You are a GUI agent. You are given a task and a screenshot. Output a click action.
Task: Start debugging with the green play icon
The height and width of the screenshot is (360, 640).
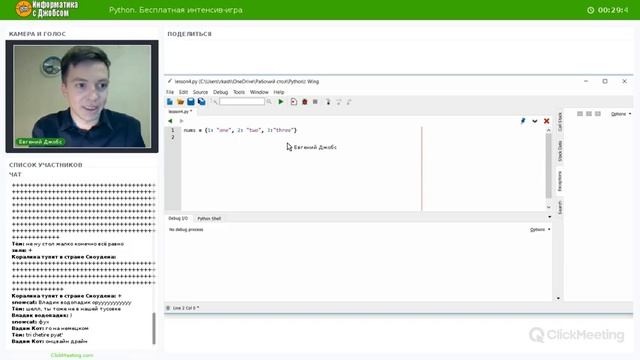(281, 102)
